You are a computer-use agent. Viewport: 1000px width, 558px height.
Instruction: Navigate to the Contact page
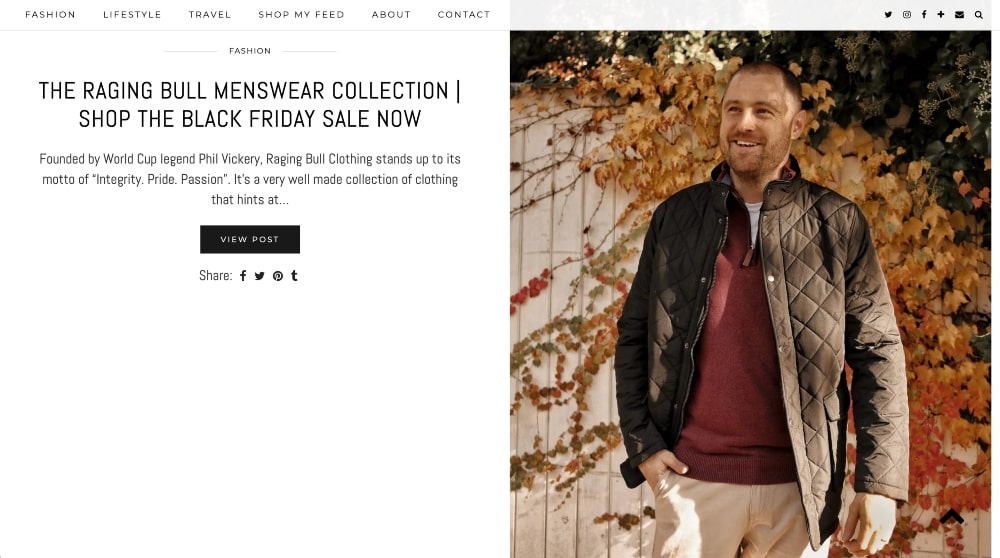pos(464,15)
